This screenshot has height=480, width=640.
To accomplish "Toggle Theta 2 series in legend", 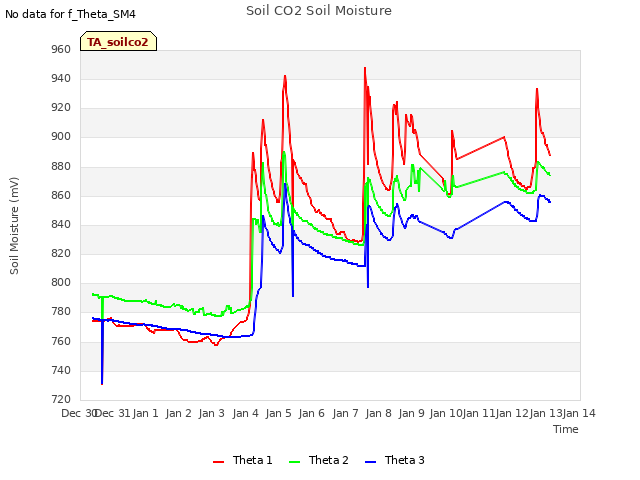I will [x=319, y=460].
